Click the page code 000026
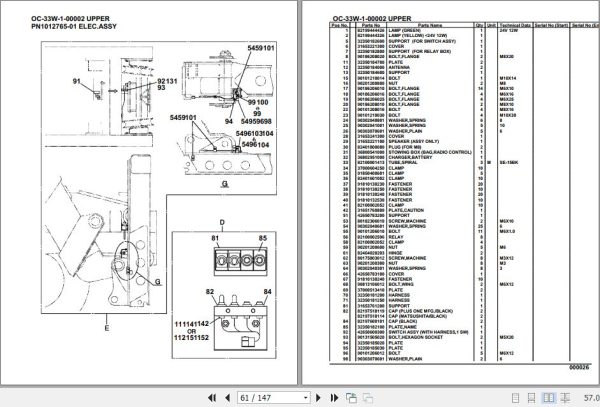The image size is (600, 407). (x=579, y=367)
